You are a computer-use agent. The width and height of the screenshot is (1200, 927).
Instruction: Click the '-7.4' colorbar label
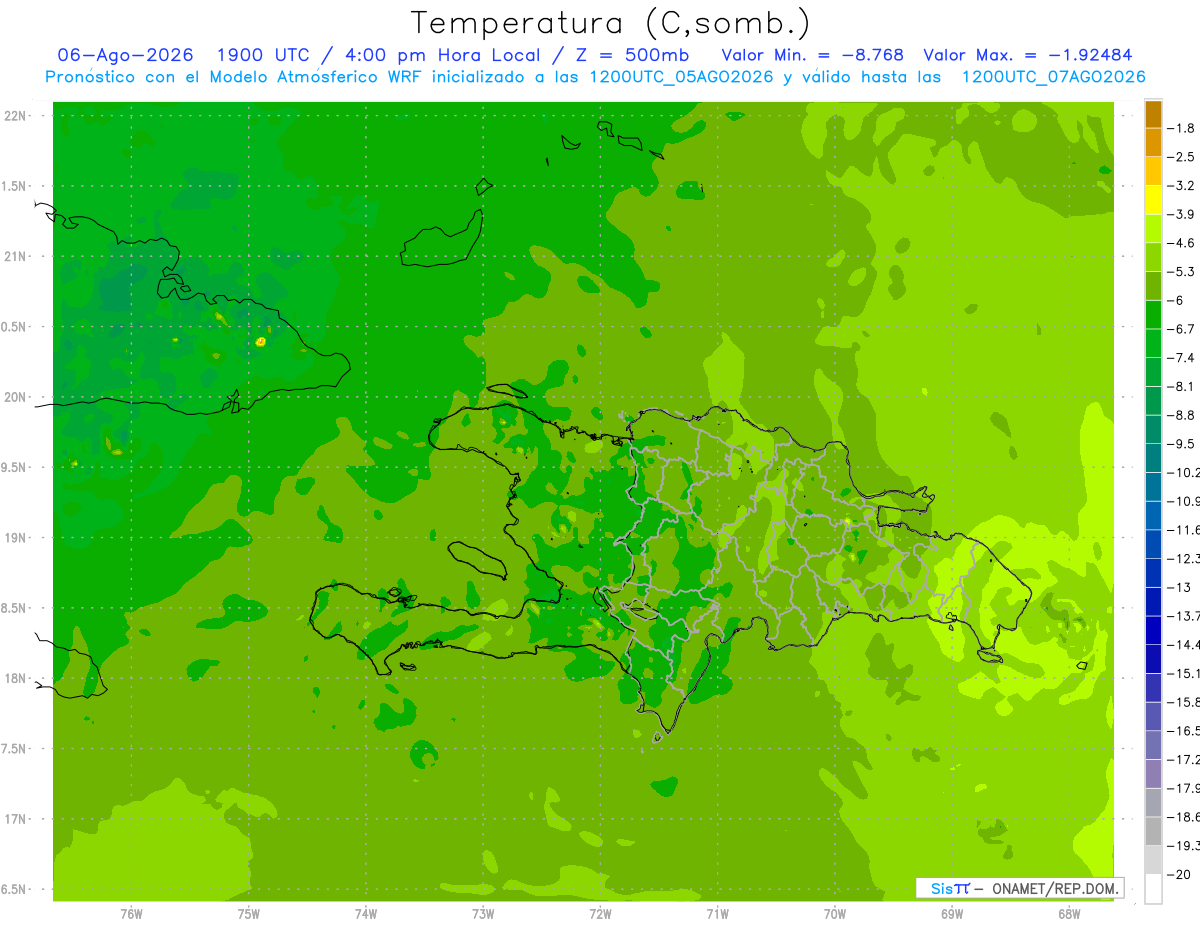[x=1183, y=358]
